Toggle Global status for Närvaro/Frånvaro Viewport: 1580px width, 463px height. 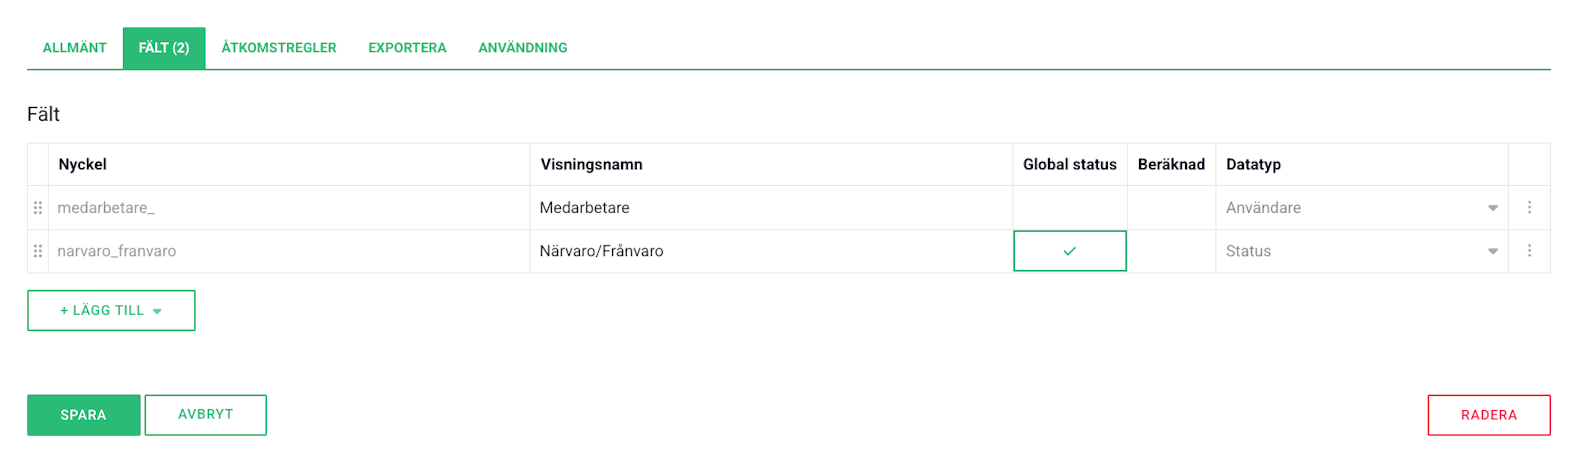(x=1069, y=251)
